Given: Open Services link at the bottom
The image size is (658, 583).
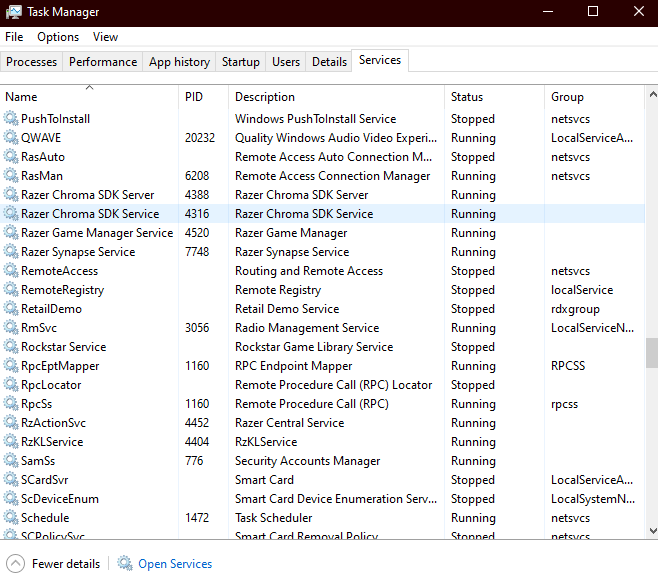Looking at the screenshot, I should (x=175, y=564).
